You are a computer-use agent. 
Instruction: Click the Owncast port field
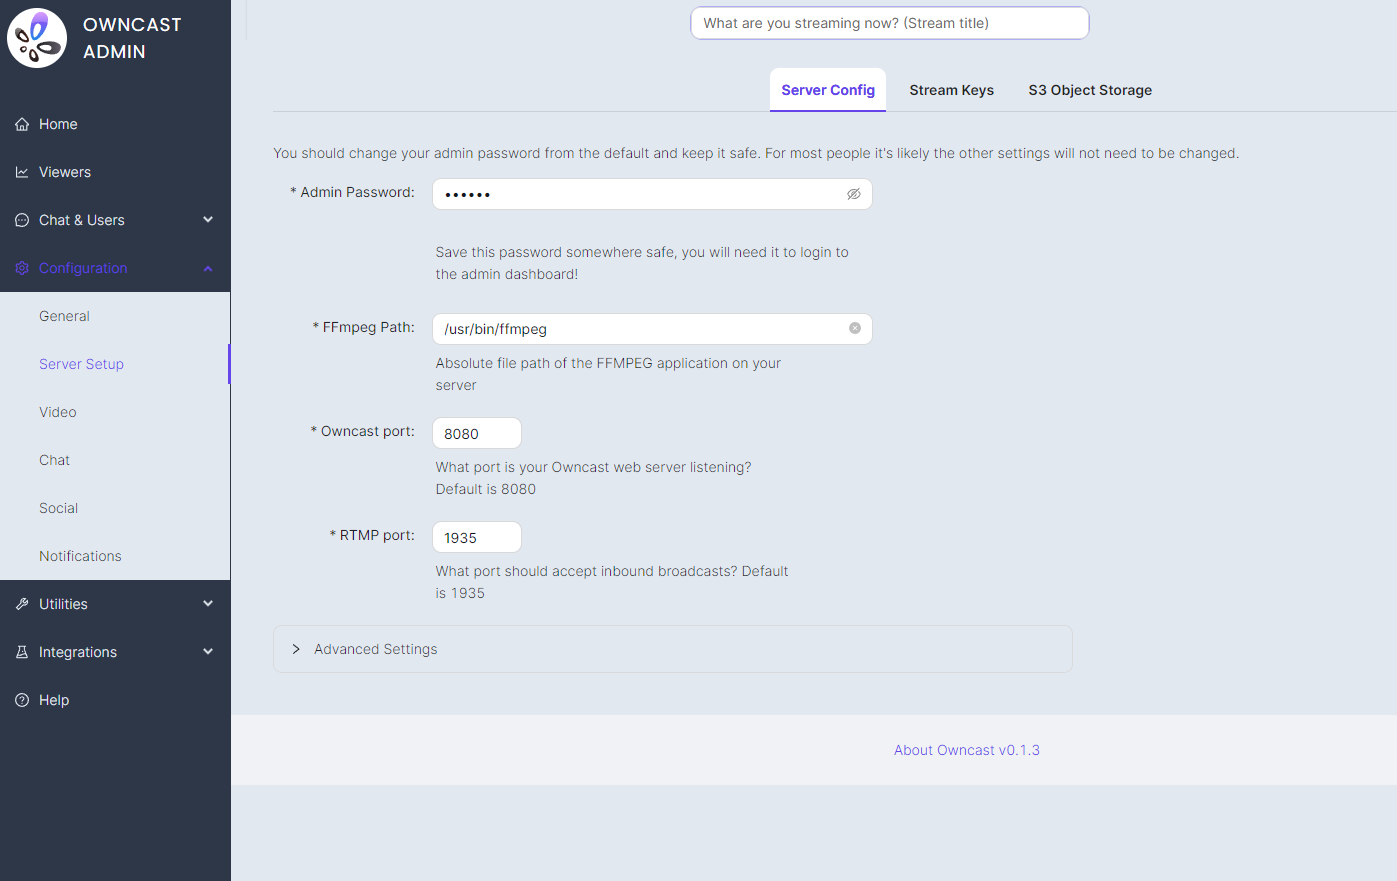click(x=477, y=434)
